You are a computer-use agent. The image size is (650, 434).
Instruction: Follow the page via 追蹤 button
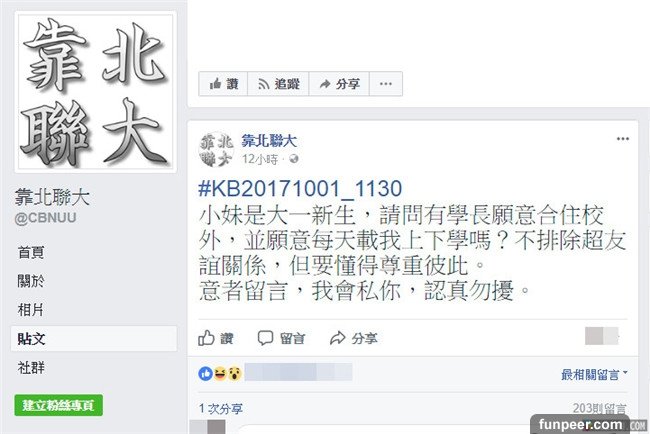click(279, 84)
